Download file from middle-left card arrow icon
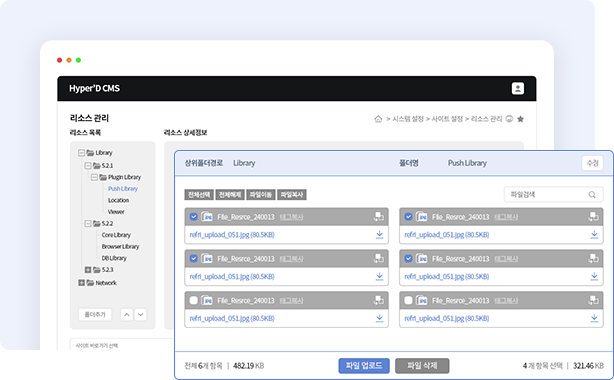 pos(379,277)
